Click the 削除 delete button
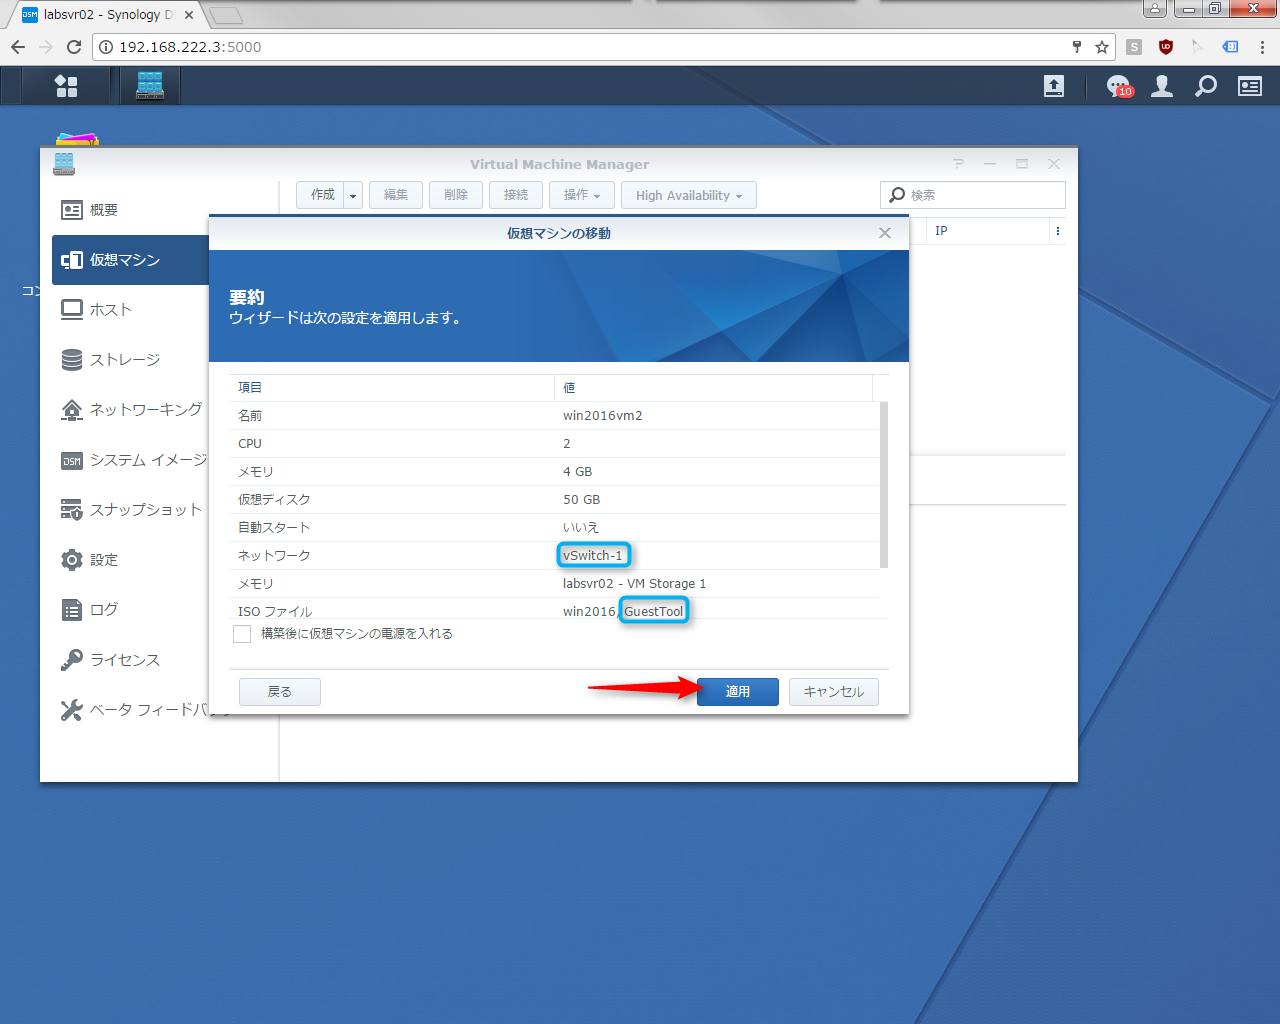This screenshot has height=1024, width=1280. tap(456, 195)
